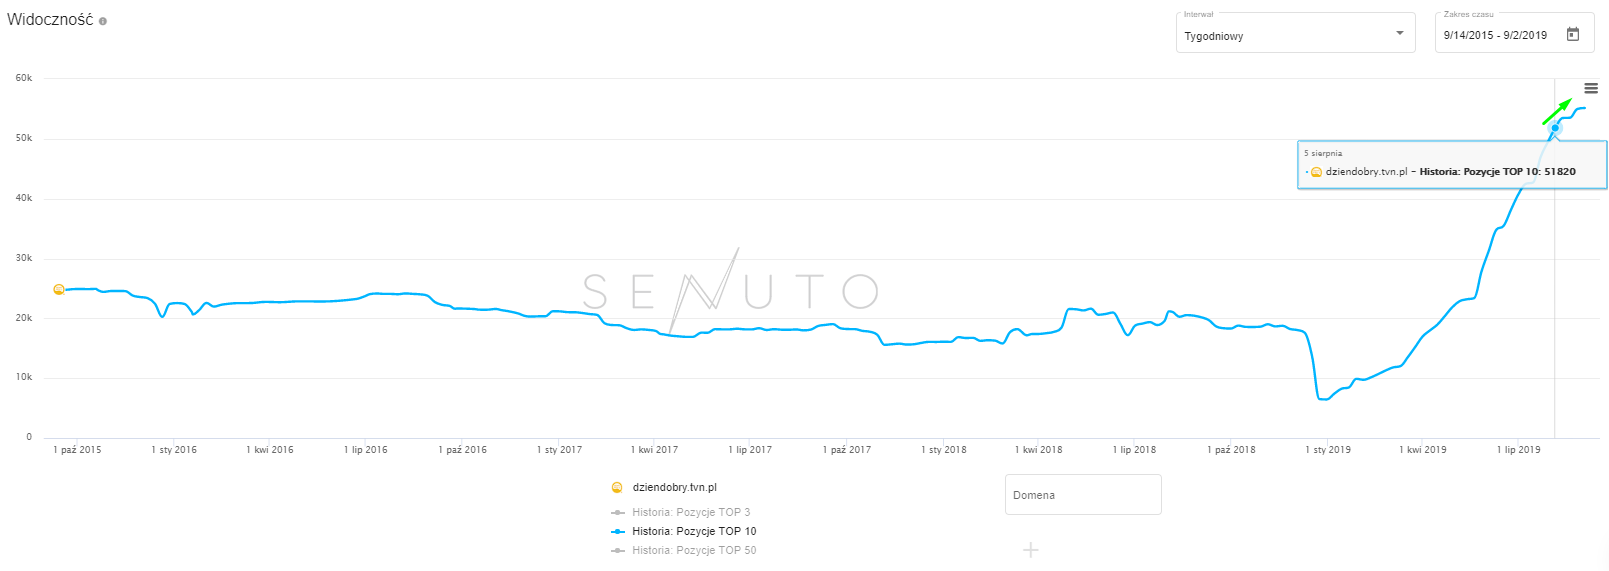
Task: Open the calendar icon in date range
Action: [1573, 34]
